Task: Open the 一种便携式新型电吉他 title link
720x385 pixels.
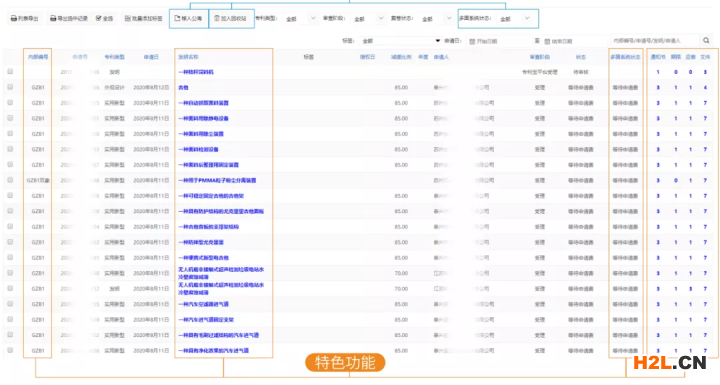Action: click(203, 258)
